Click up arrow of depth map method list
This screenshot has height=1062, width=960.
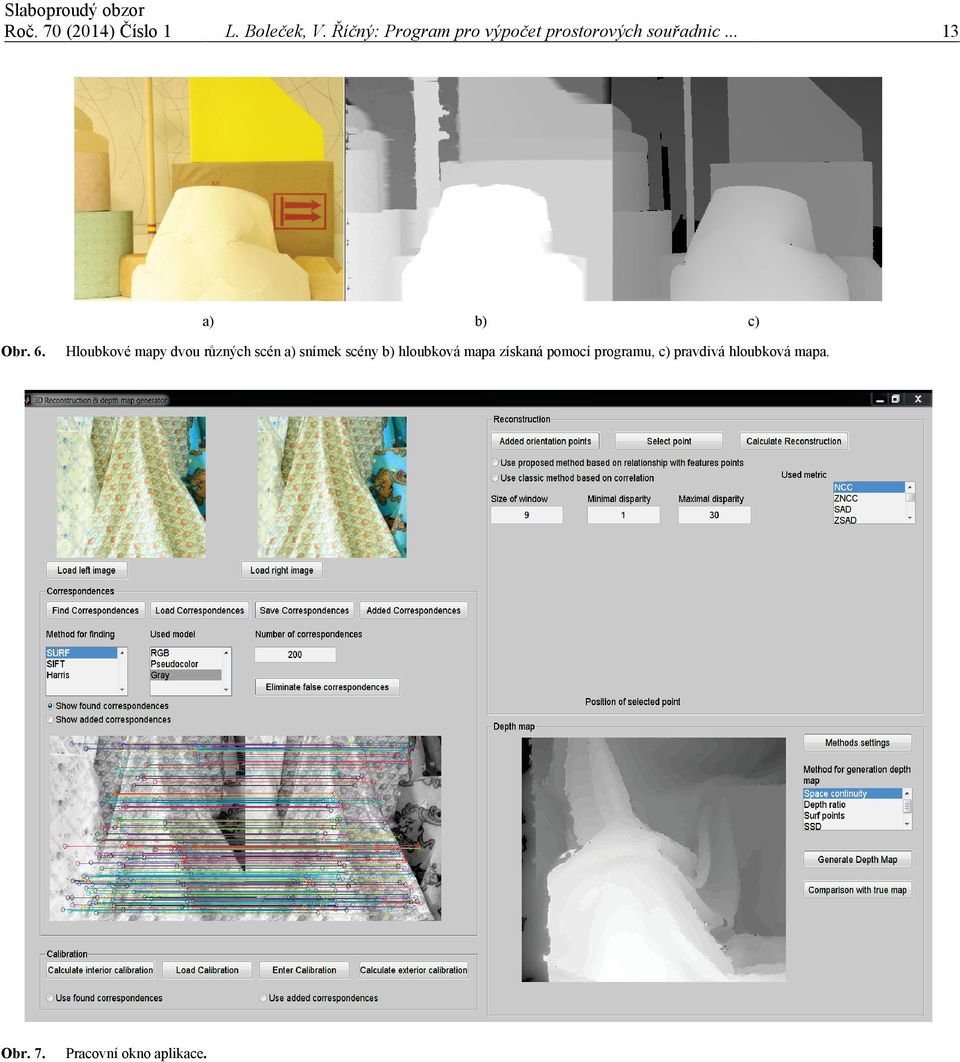point(907,793)
